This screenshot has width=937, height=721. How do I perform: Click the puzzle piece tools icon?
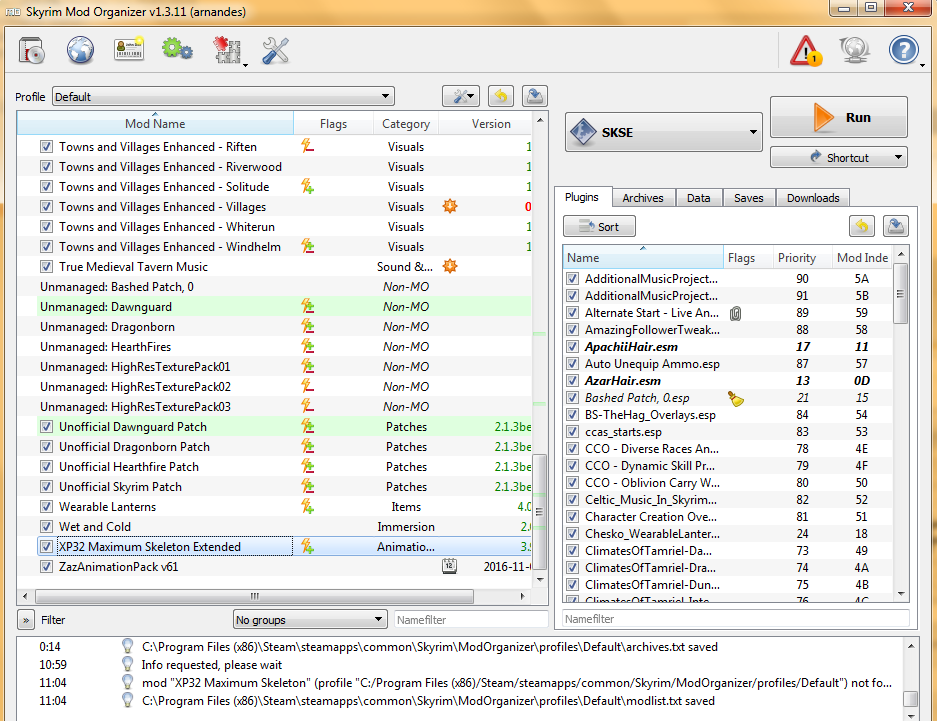pos(228,51)
